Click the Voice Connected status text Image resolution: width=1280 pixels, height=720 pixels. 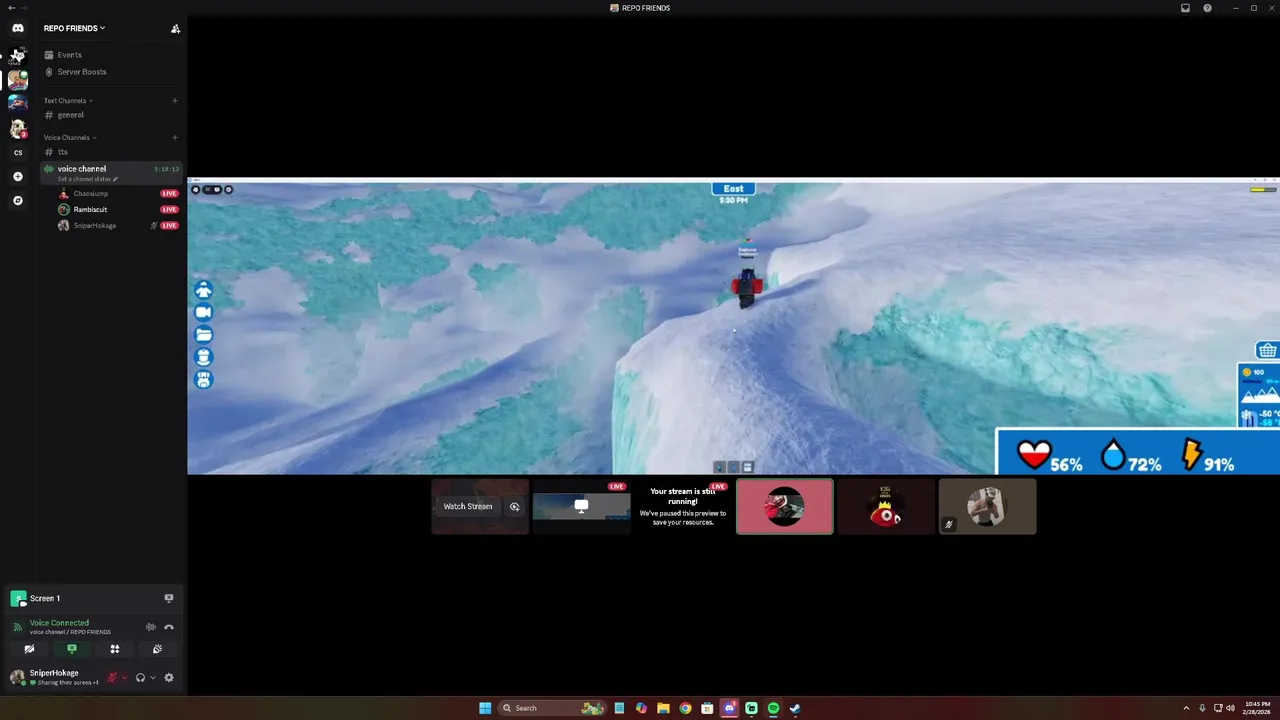[x=59, y=623]
